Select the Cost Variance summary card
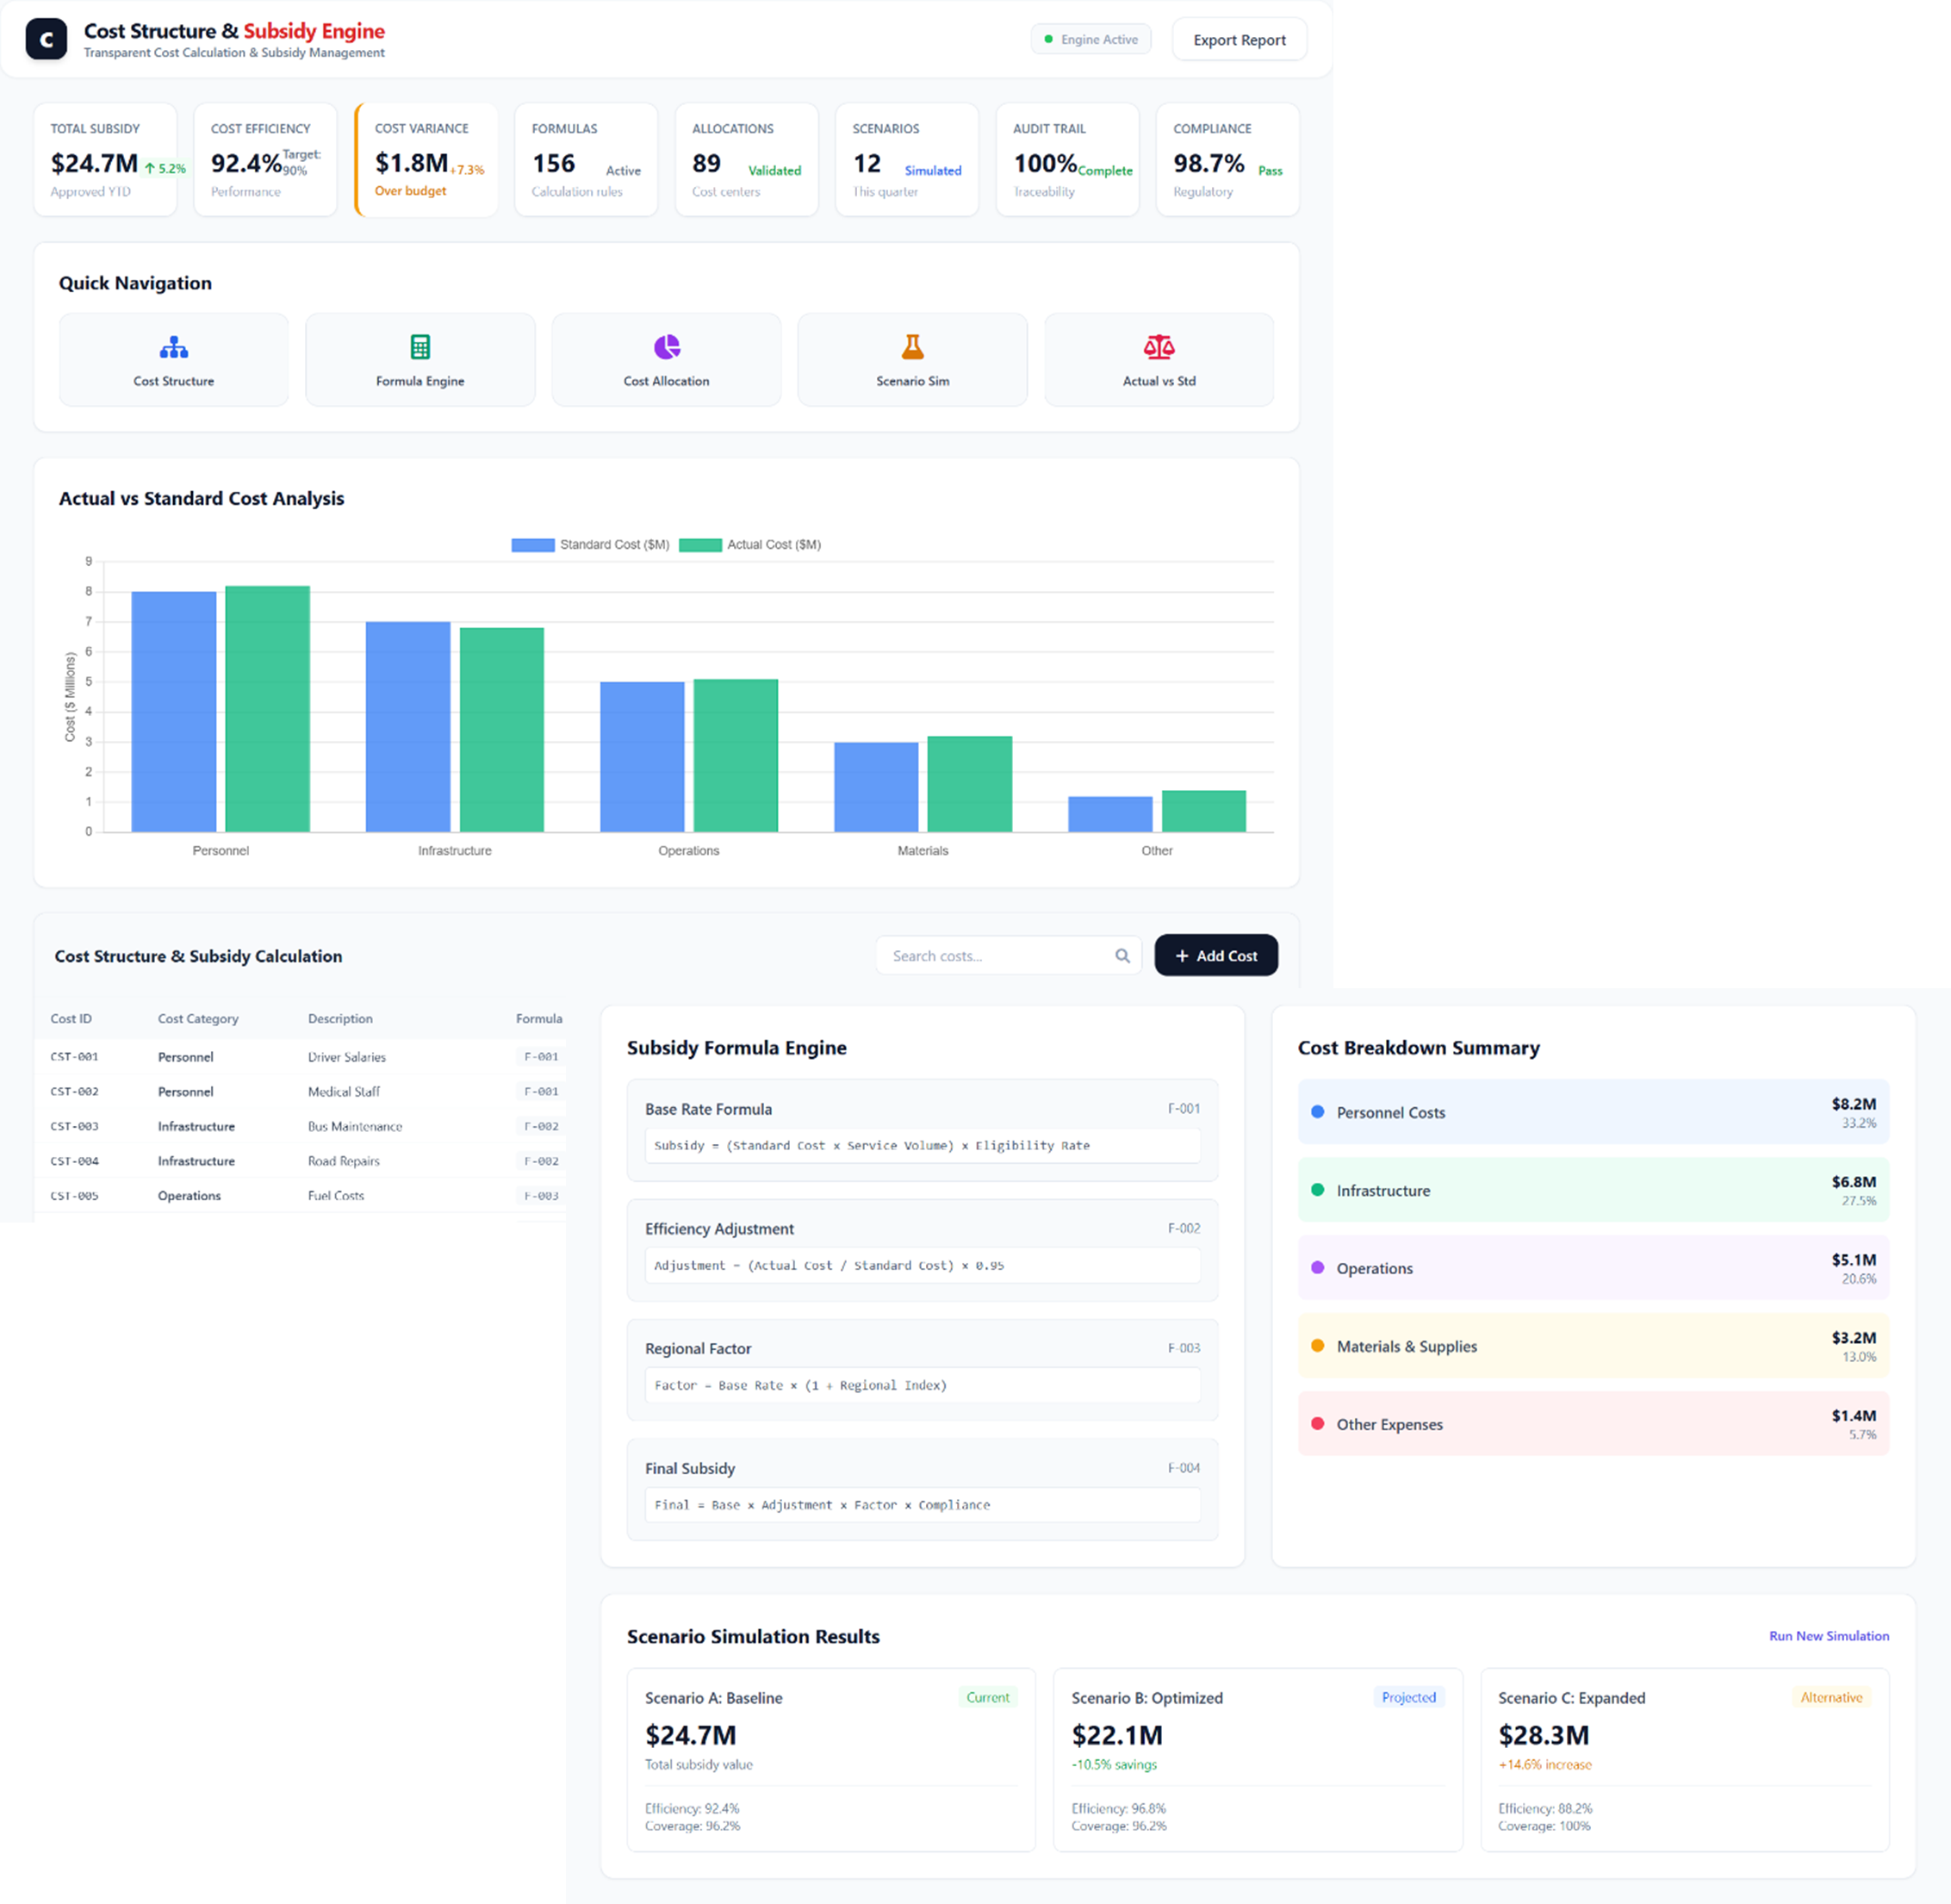Image resolution: width=1951 pixels, height=1904 pixels. click(427, 160)
